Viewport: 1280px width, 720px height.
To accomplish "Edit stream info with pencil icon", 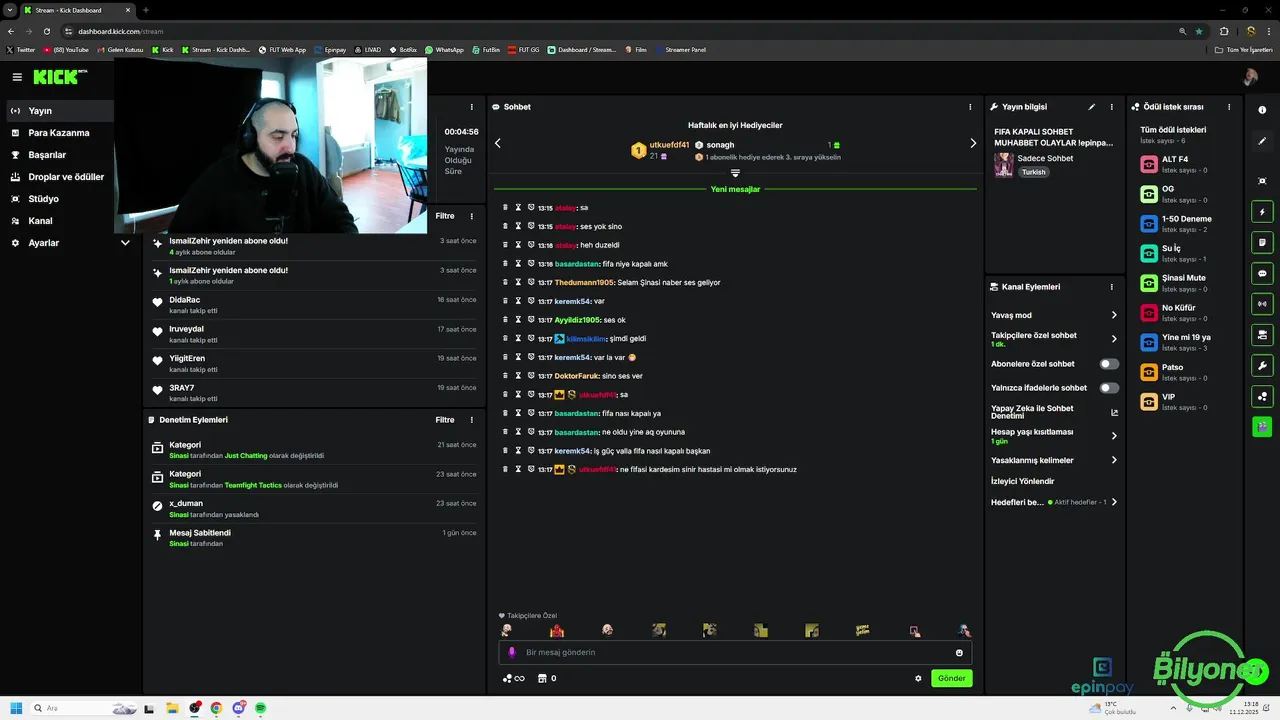I will [x=1092, y=107].
